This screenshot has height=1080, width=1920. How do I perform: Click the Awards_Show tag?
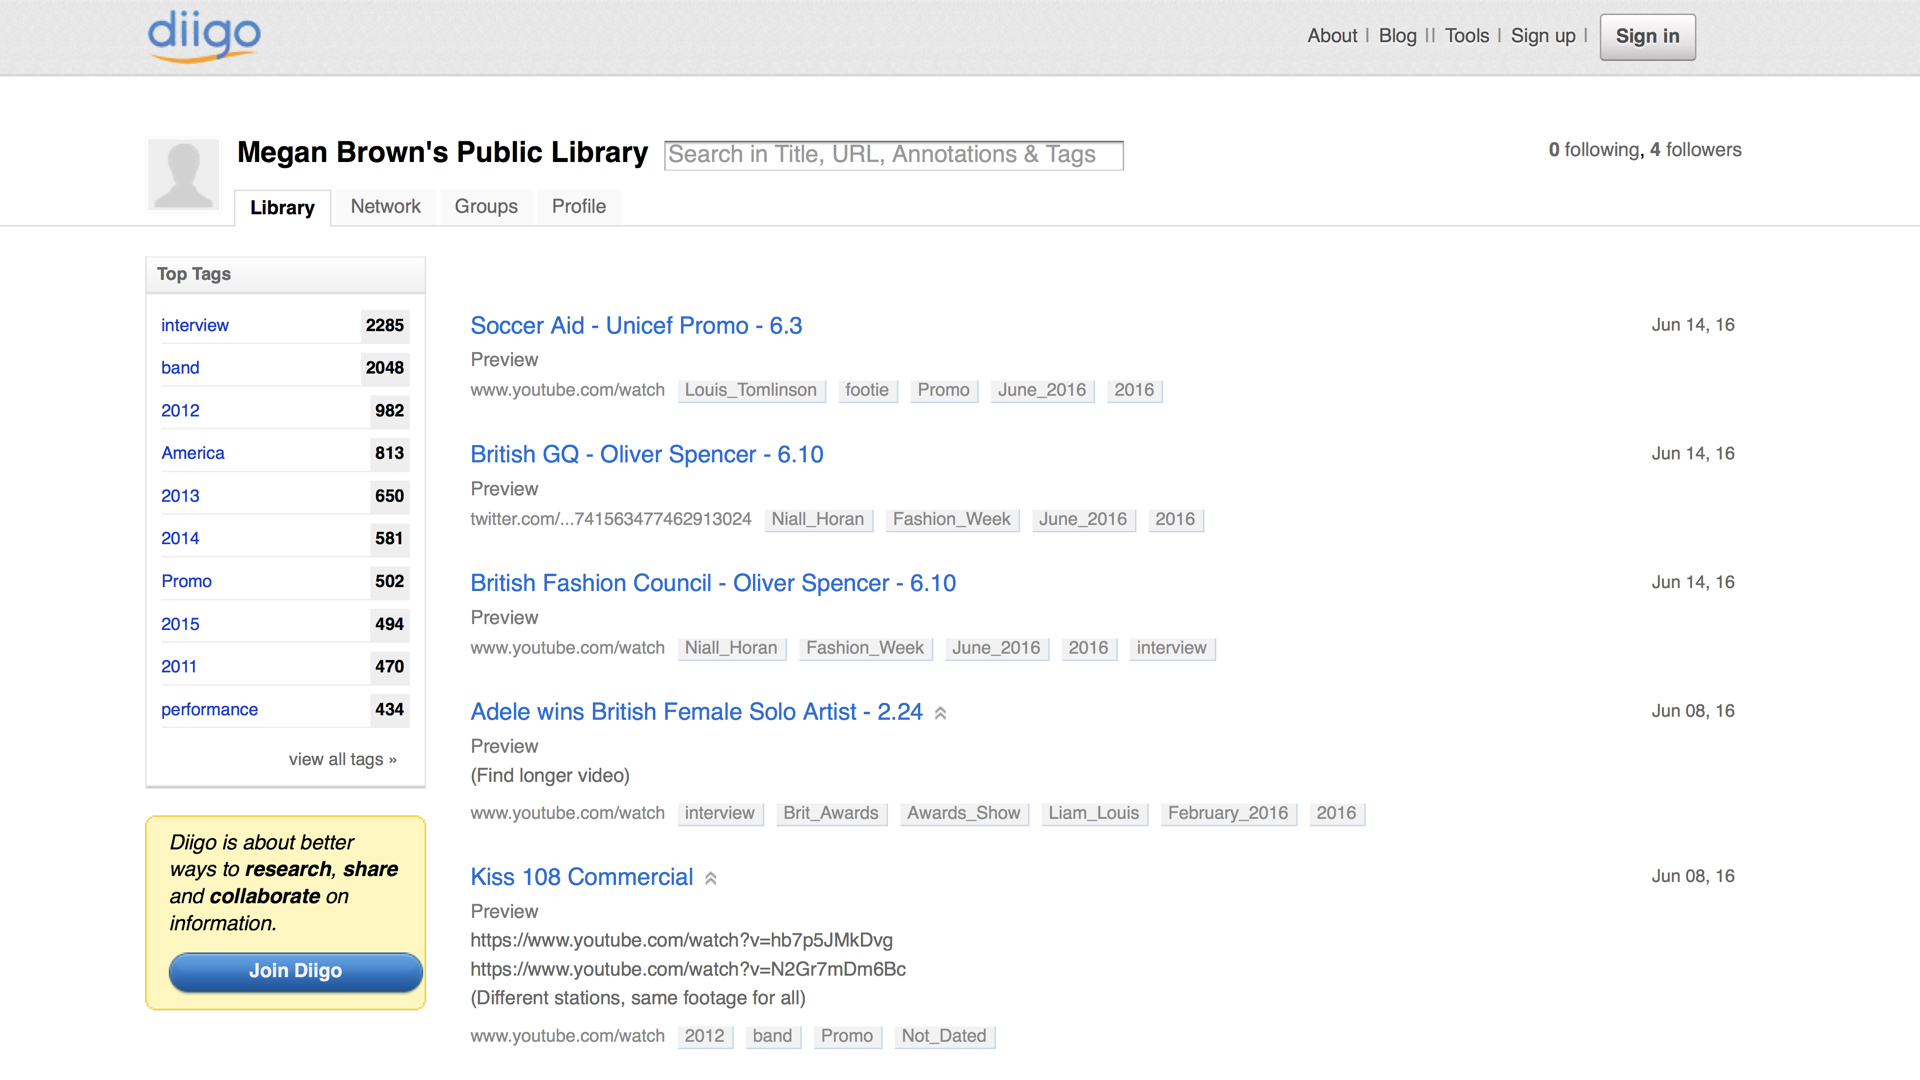[964, 813]
